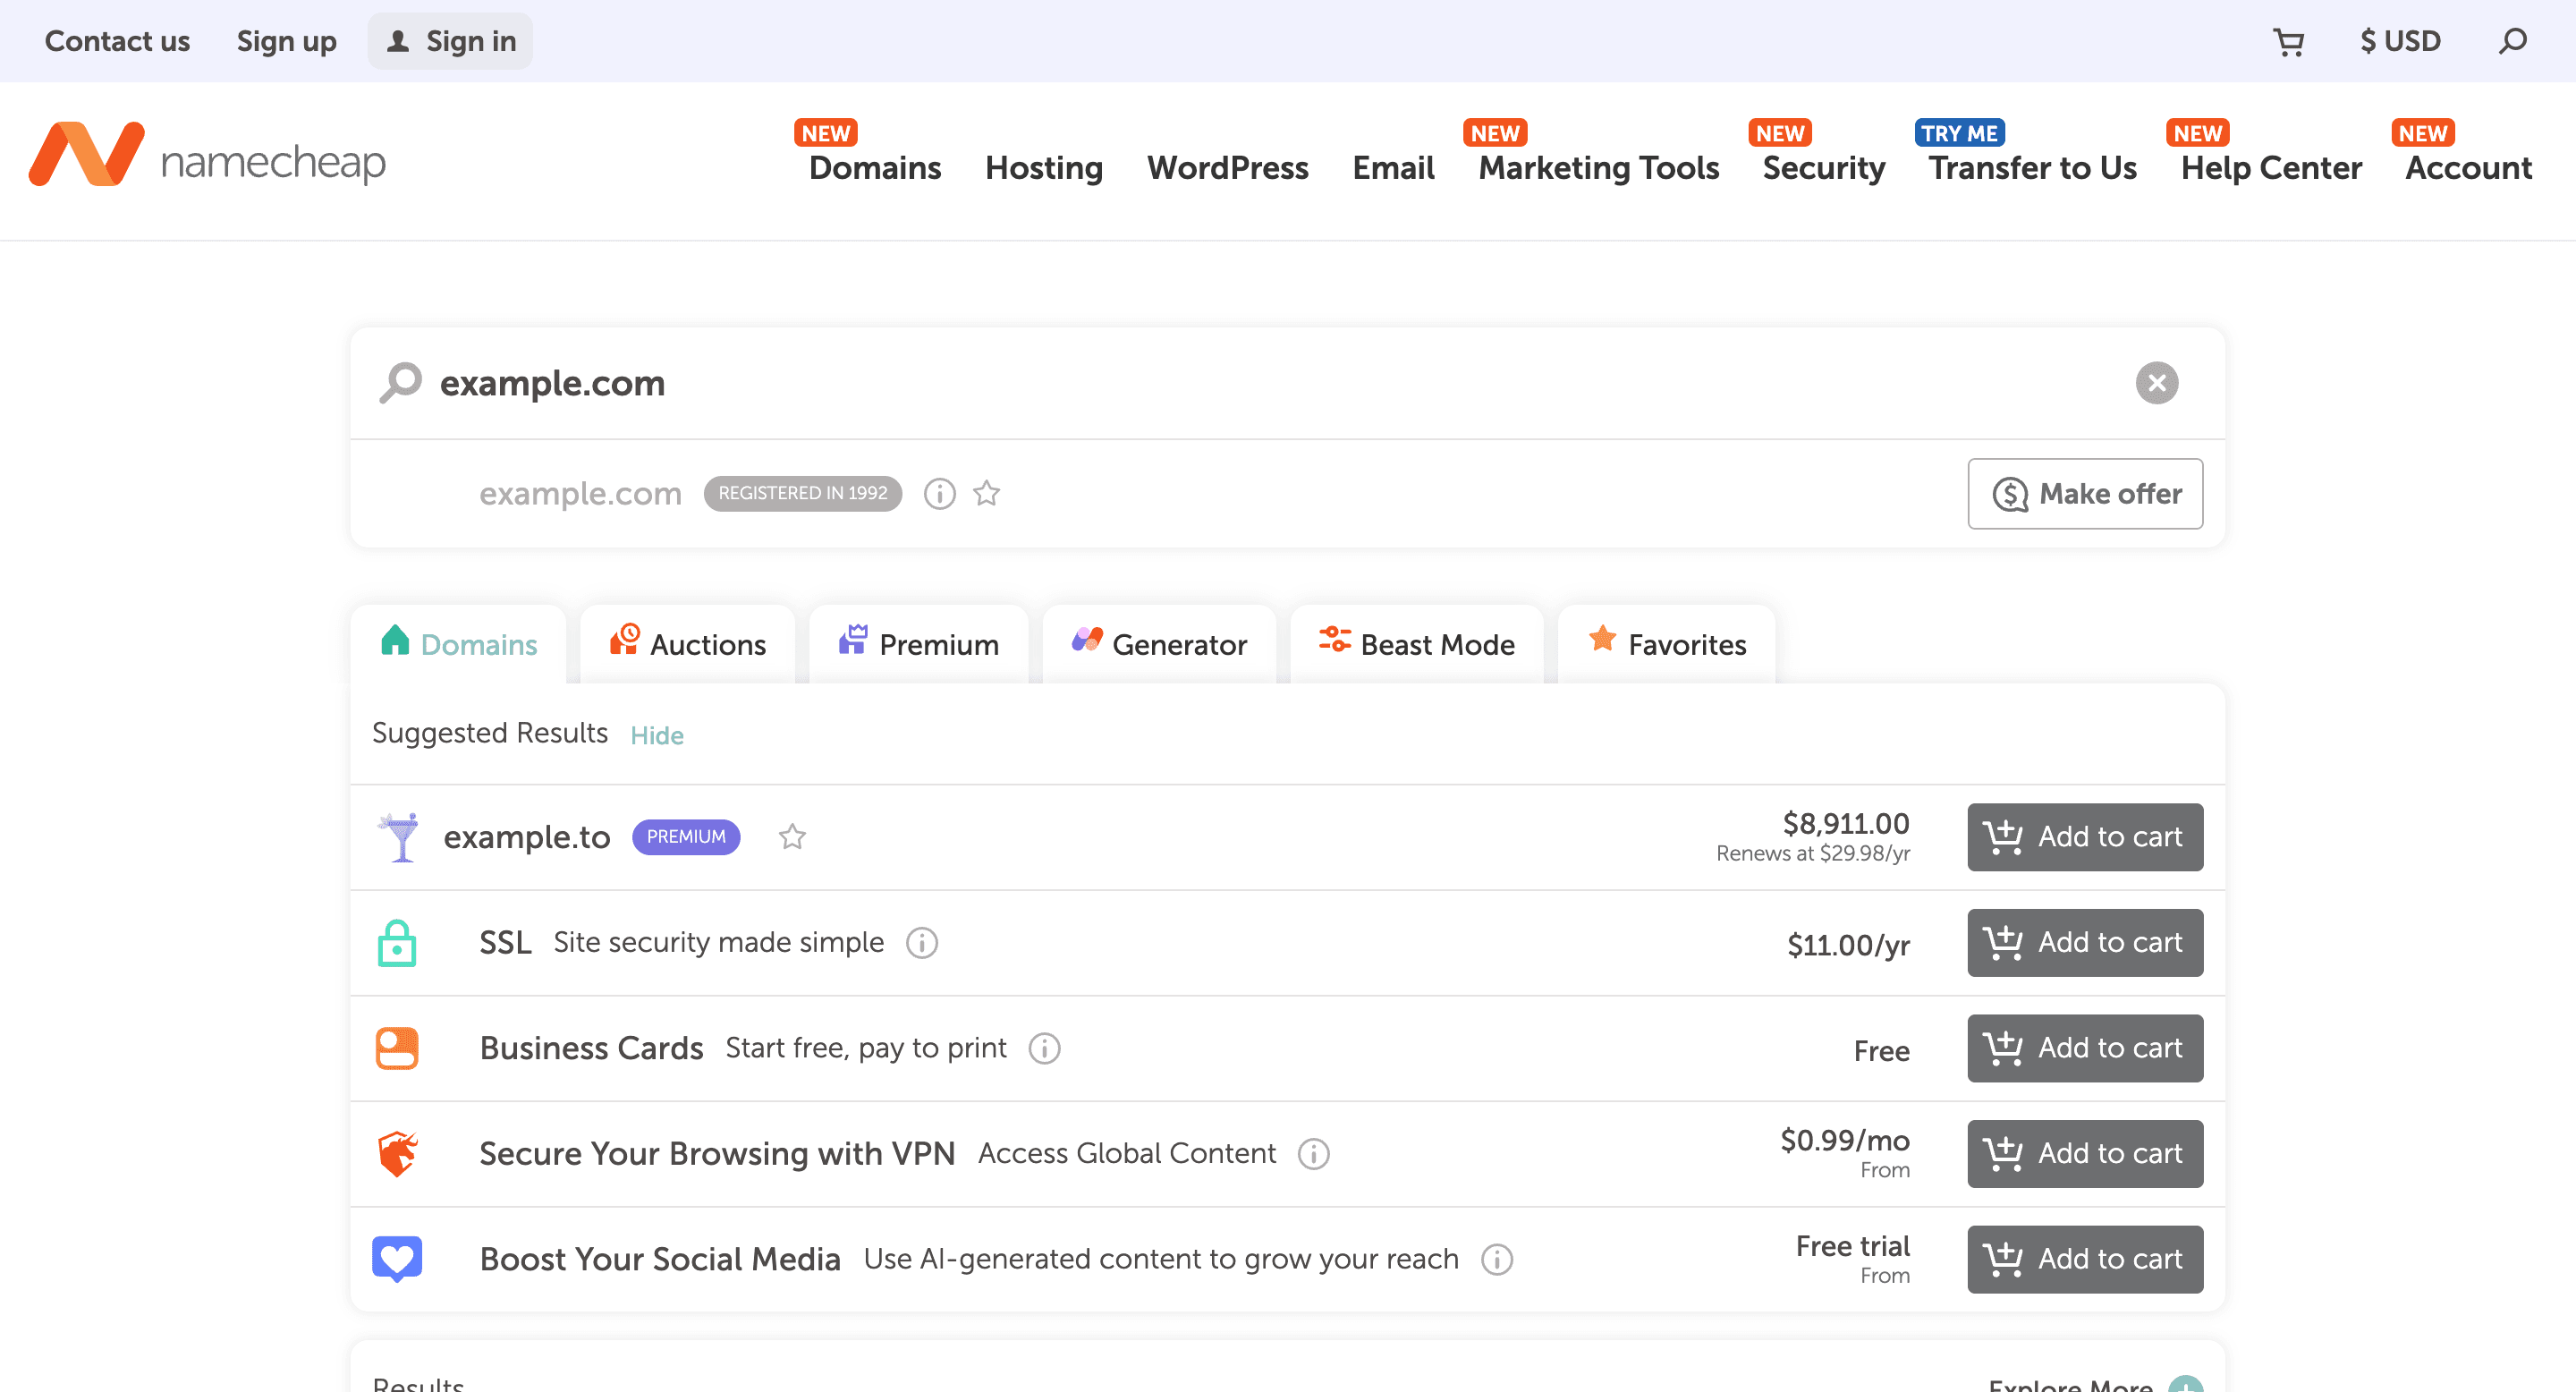This screenshot has width=2576, height=1392.
Task: Click the REGISTERED IN 1992 badge
Action: click(x=803, y=494)
